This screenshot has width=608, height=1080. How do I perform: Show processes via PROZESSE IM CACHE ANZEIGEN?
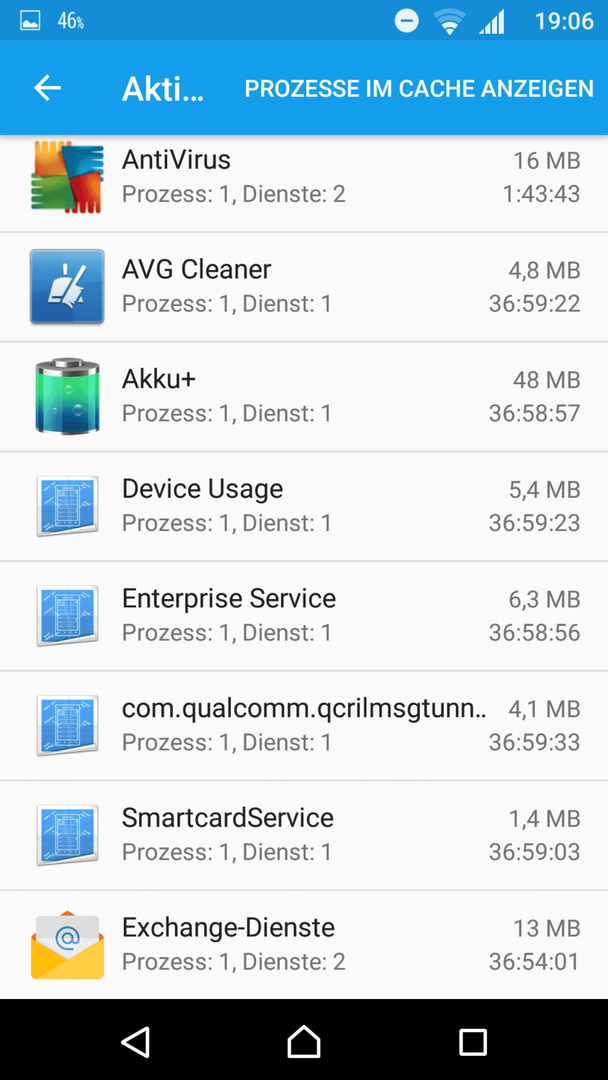click(x=419, y=89)
